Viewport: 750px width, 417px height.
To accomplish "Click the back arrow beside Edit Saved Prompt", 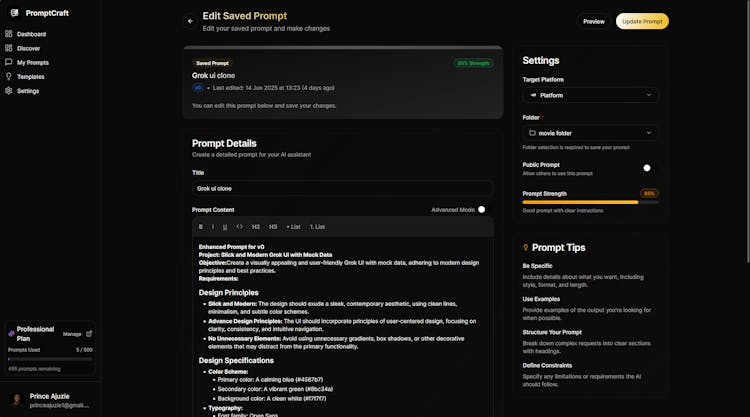I will (x=190, y=20).
